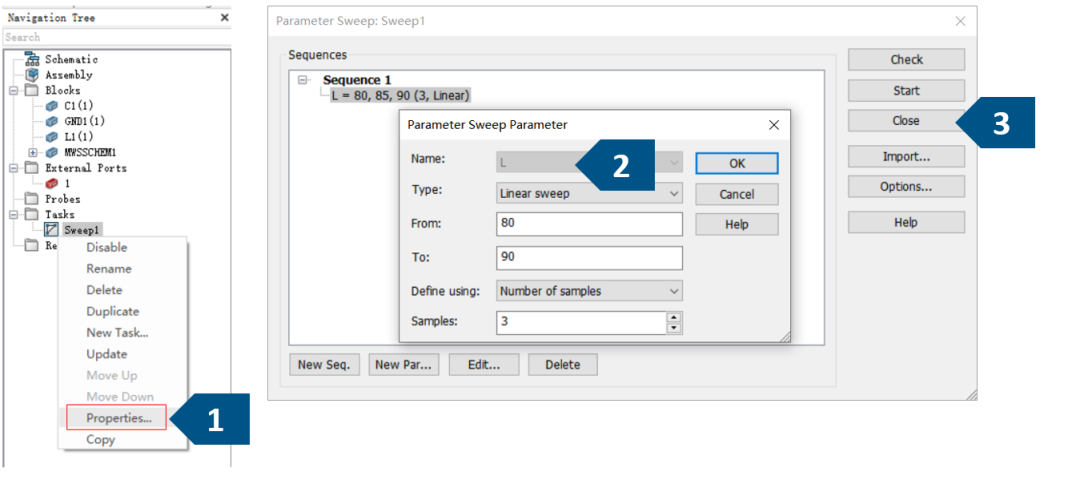The image size is (1080, 480).
Task: Click the Start button
Action: [x=906, y=90]
